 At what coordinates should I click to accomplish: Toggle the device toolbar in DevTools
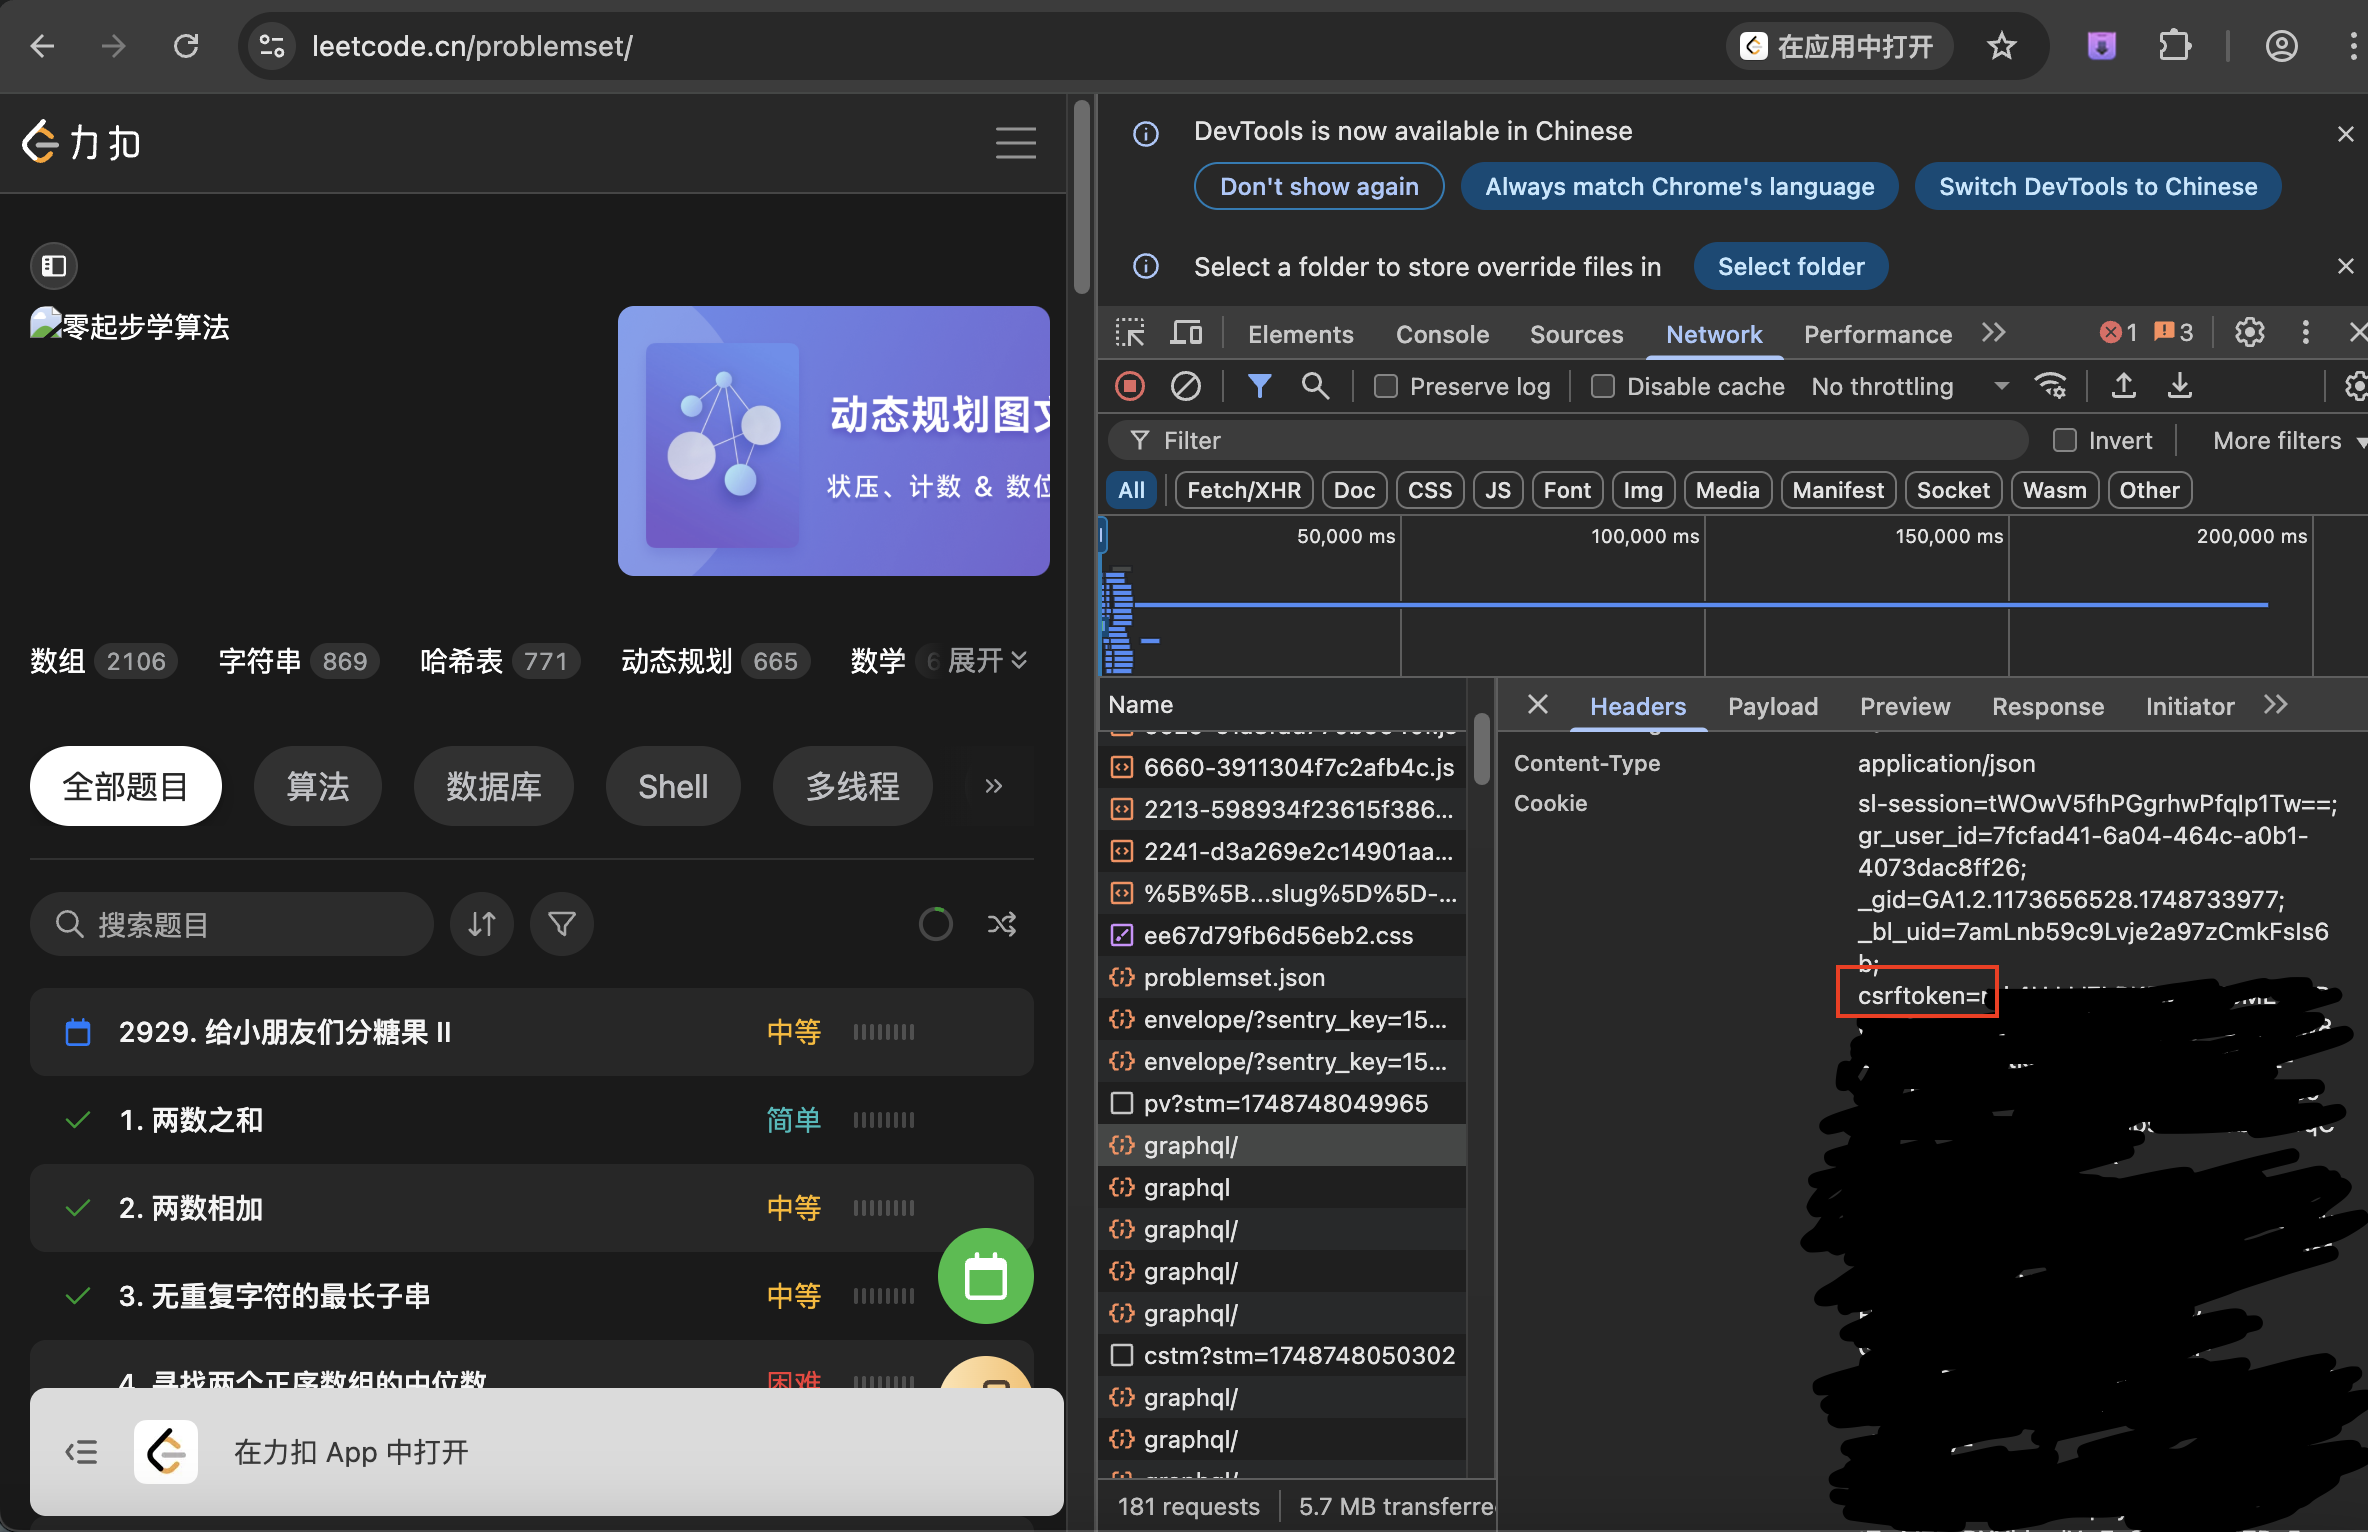pos(1186,332)
